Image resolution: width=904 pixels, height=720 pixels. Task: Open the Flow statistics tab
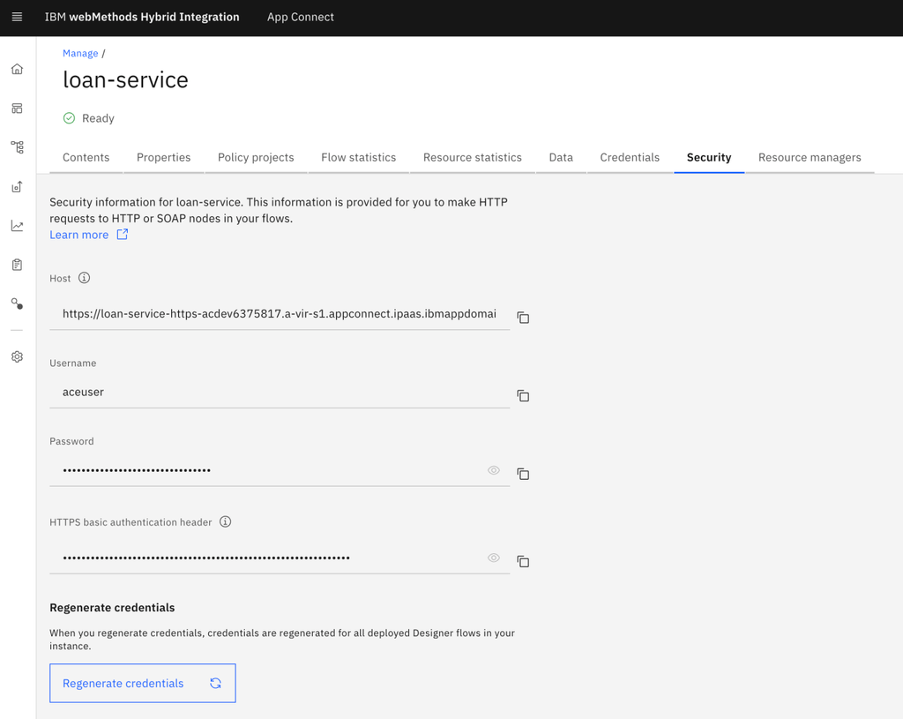(358, 157)
